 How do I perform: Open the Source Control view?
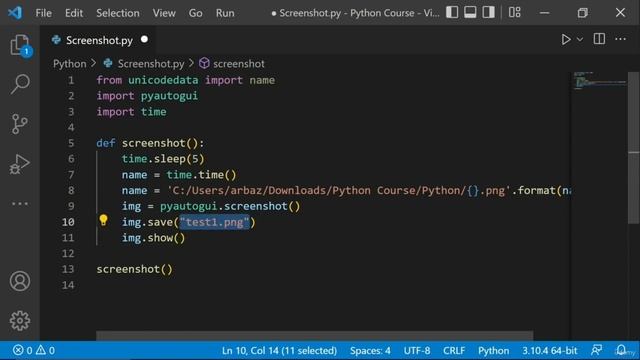tap(20, 124)
